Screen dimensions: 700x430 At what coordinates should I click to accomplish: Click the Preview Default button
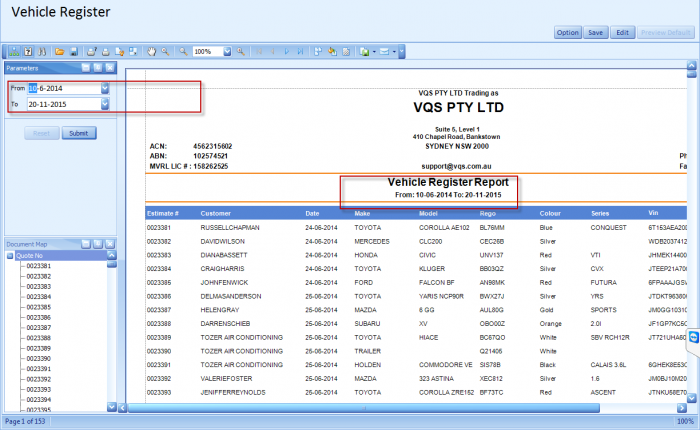[666, 33]
